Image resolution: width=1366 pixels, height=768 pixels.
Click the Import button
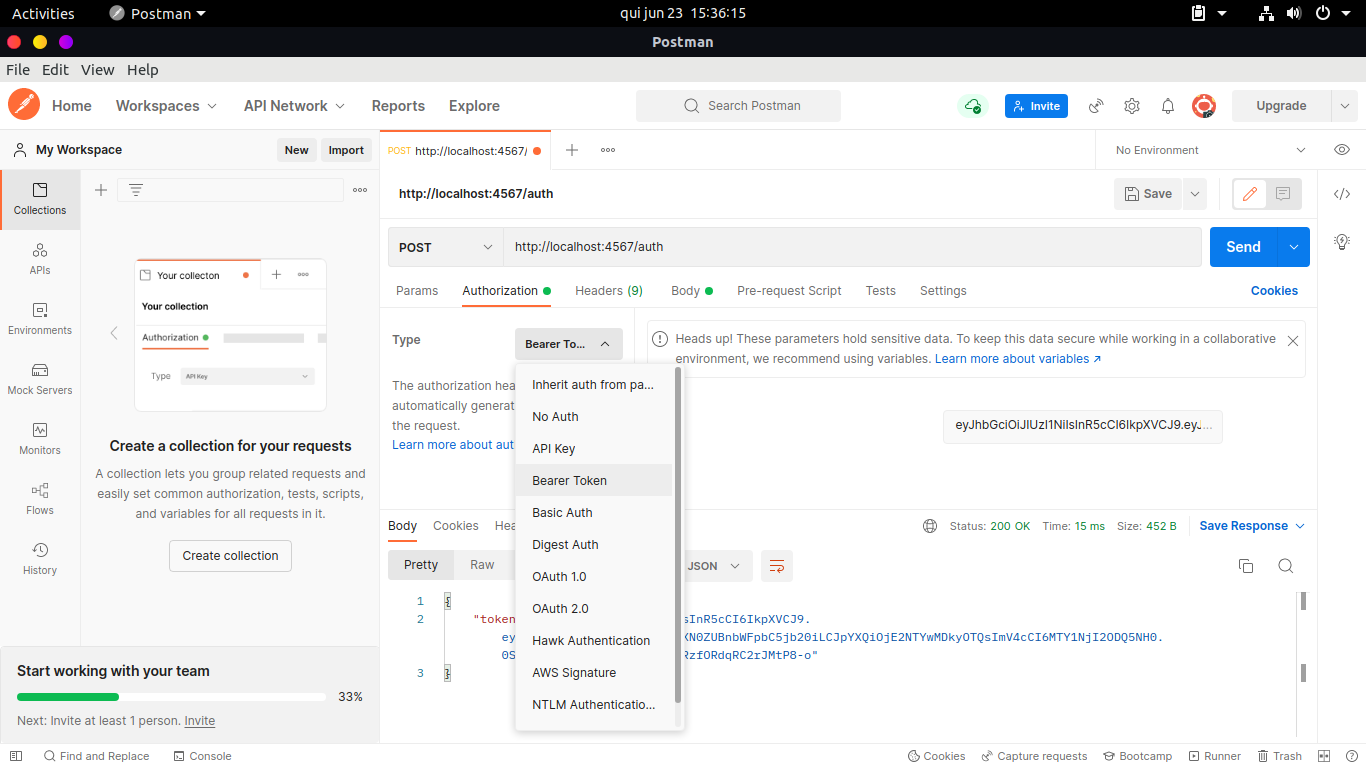pyautogui.click(x=346, y=150)
